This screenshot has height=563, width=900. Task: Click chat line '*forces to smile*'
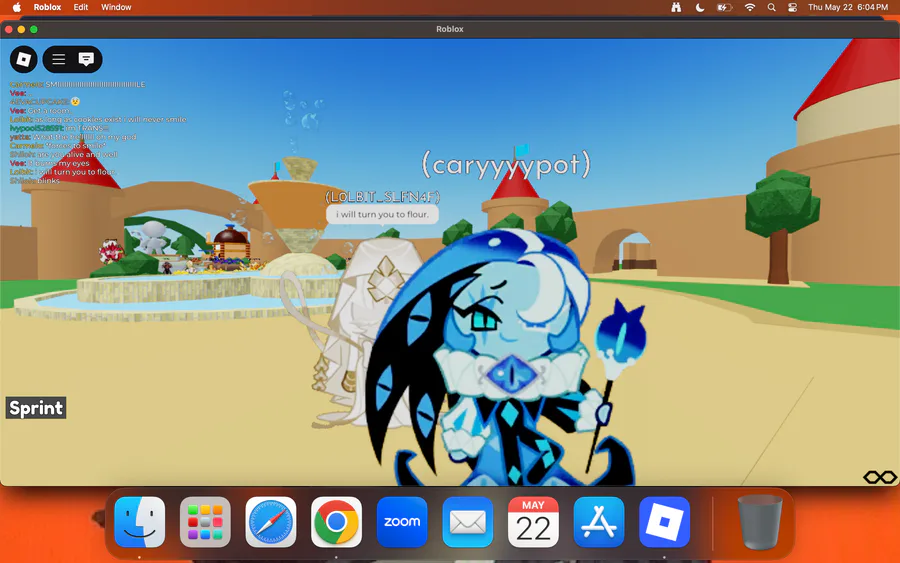tap(58, 146)
